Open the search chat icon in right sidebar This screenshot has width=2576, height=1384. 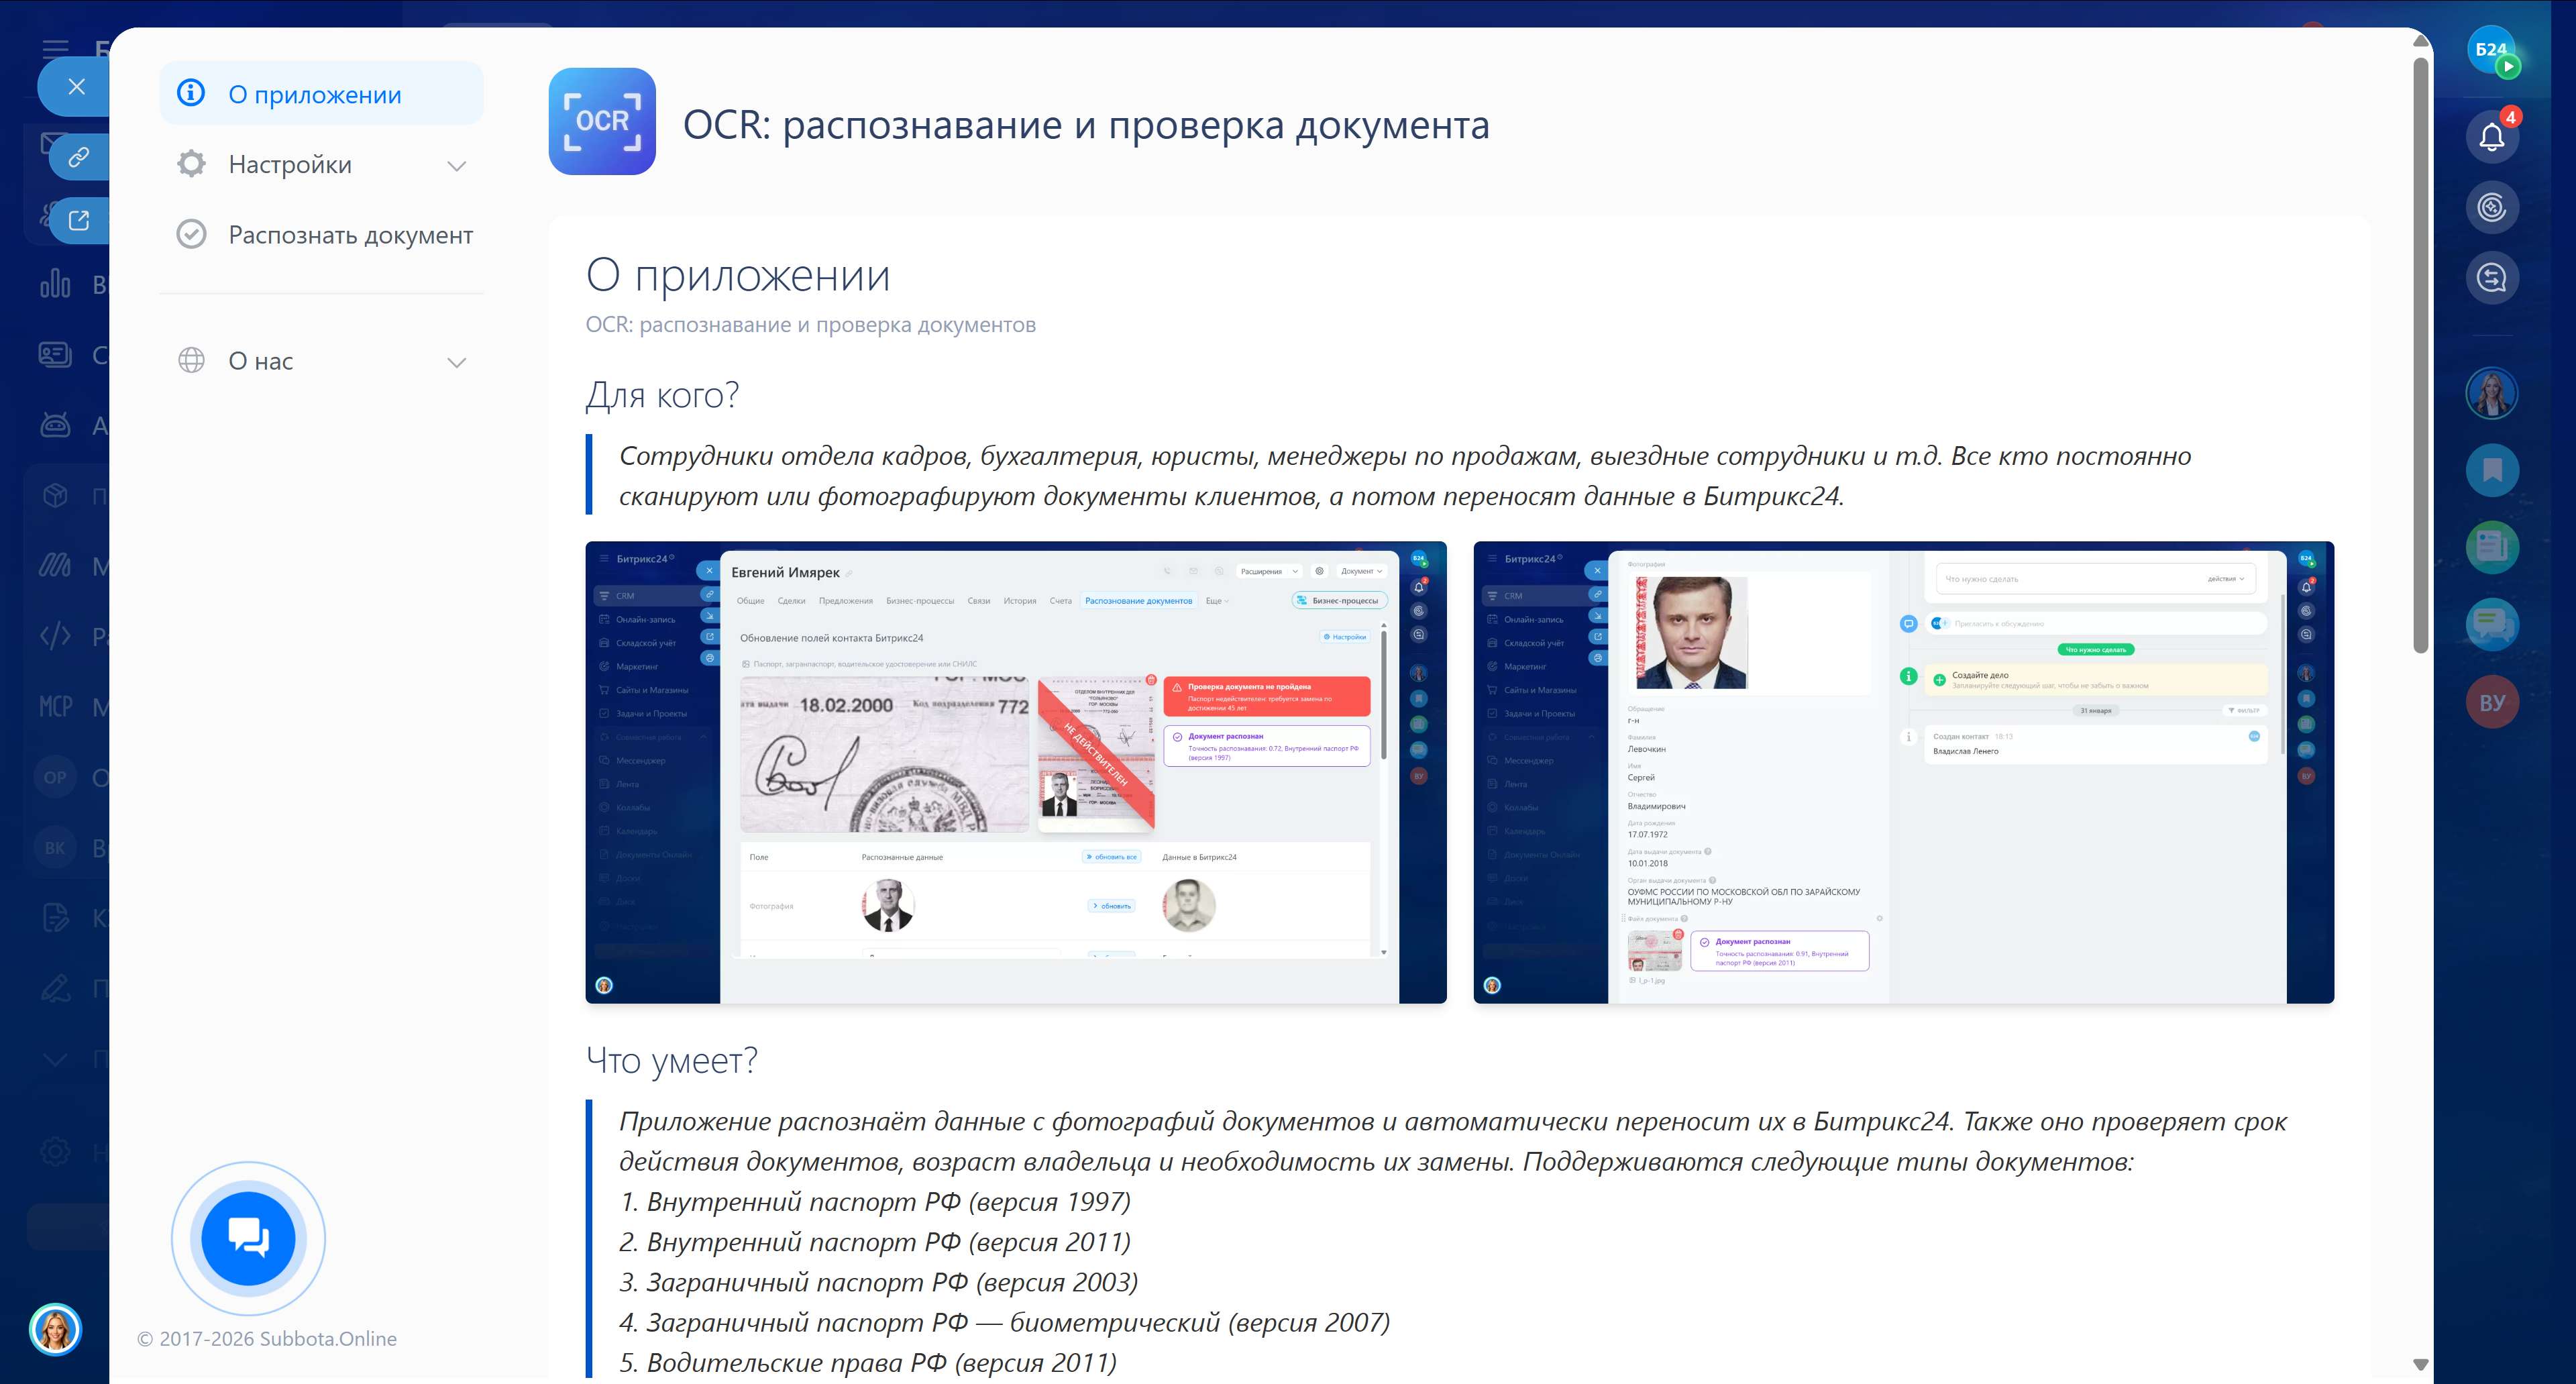coord(2491,277)
